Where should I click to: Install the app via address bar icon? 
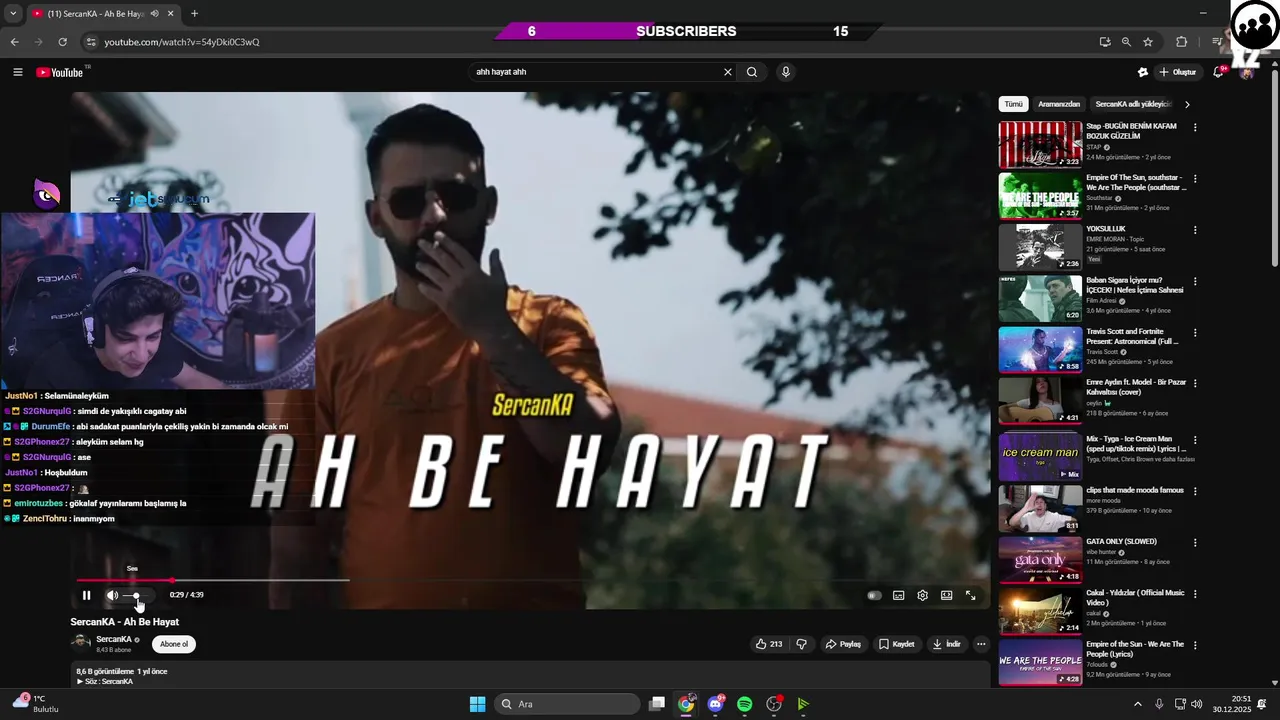1105,42
